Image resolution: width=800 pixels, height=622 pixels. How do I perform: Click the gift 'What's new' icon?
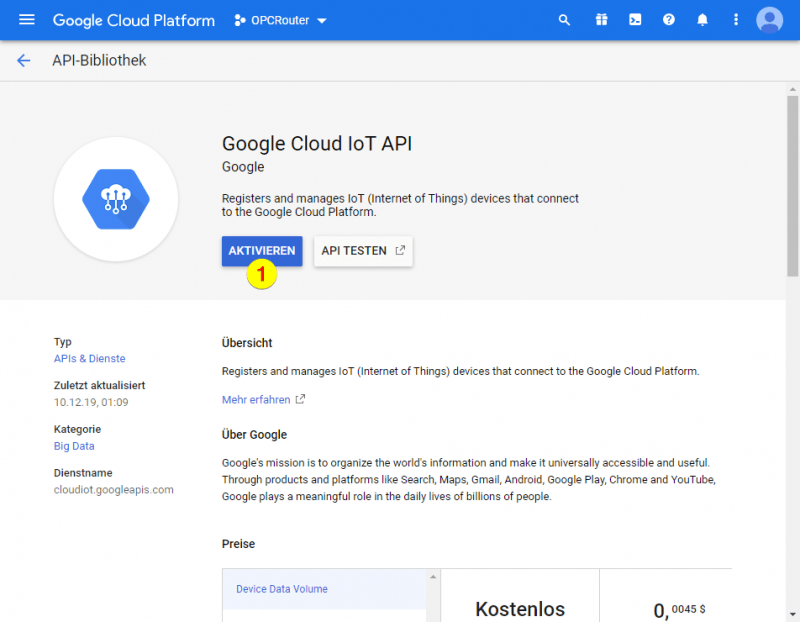point(601,20)
